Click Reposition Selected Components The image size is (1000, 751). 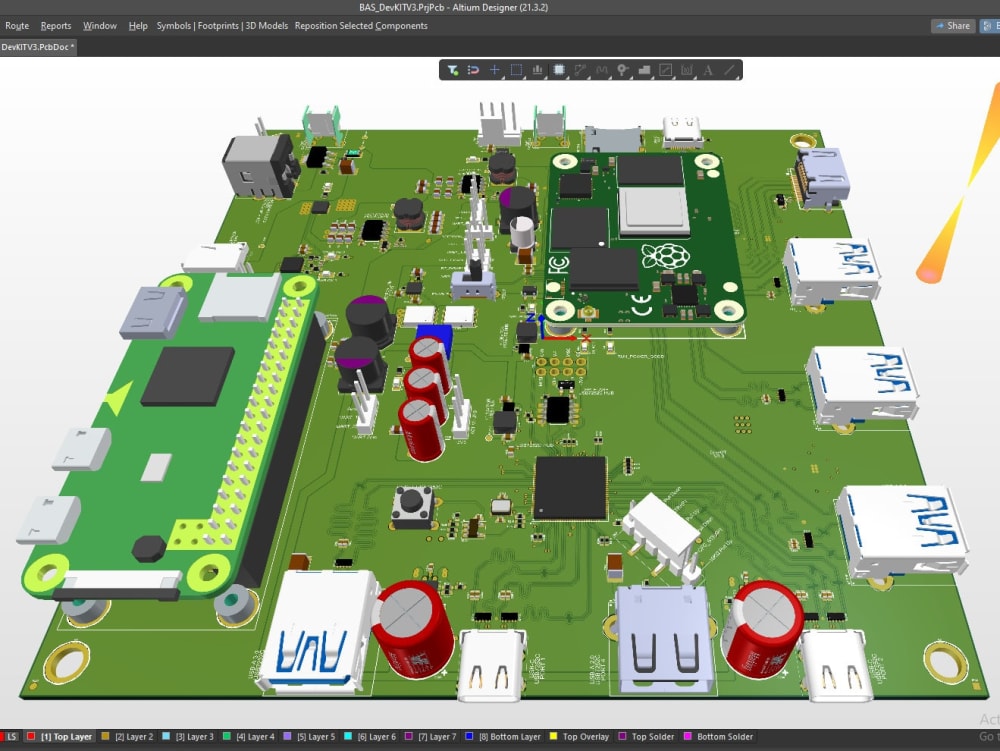pos(361,26)
